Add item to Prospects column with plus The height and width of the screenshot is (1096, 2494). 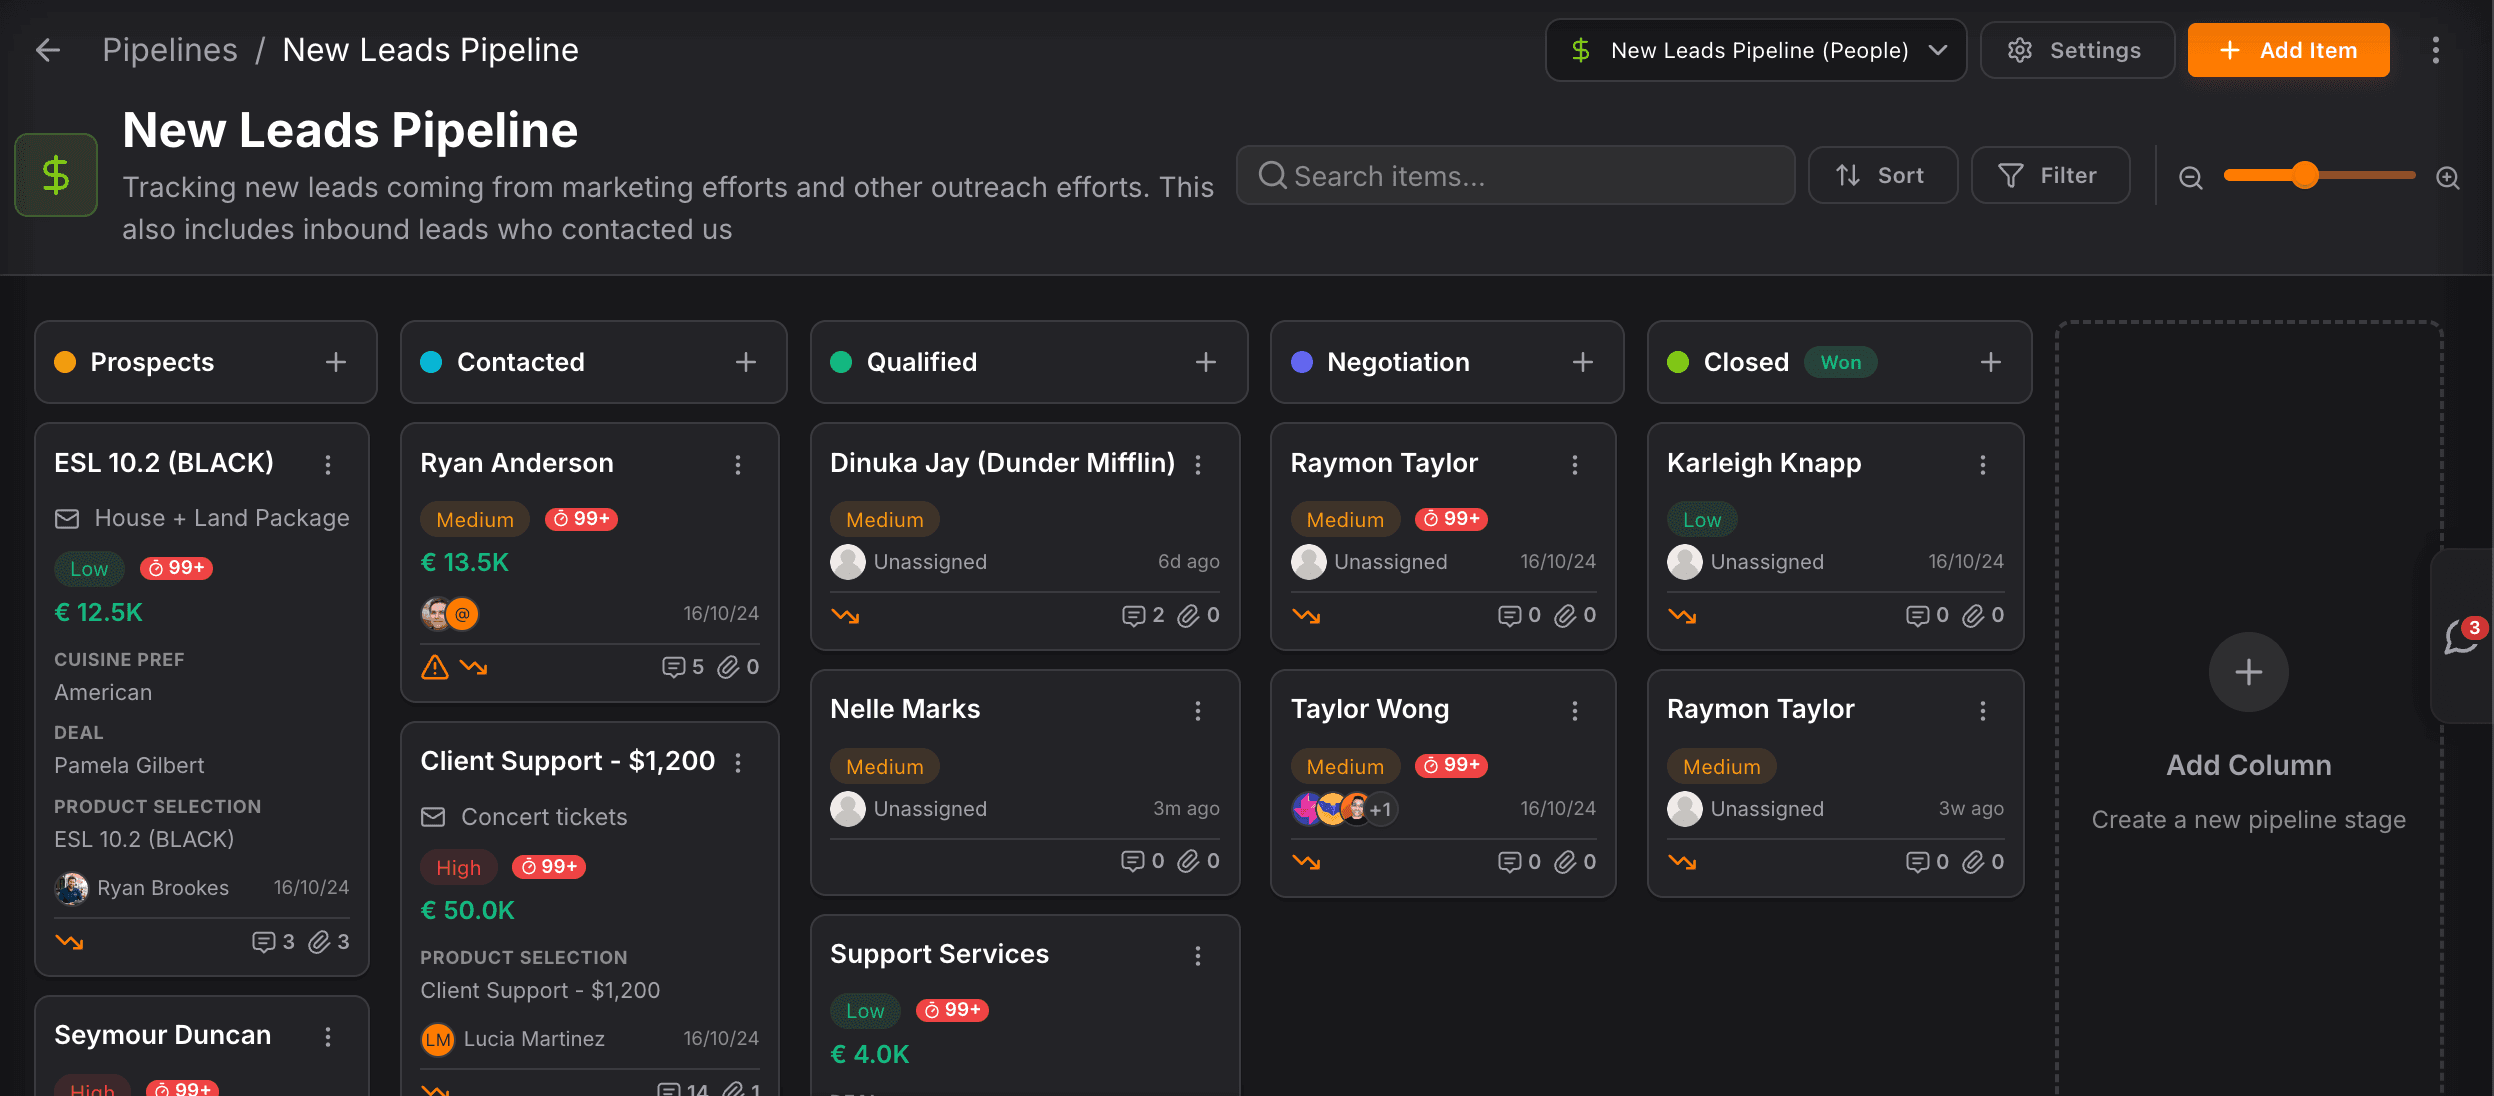point(336,362)
